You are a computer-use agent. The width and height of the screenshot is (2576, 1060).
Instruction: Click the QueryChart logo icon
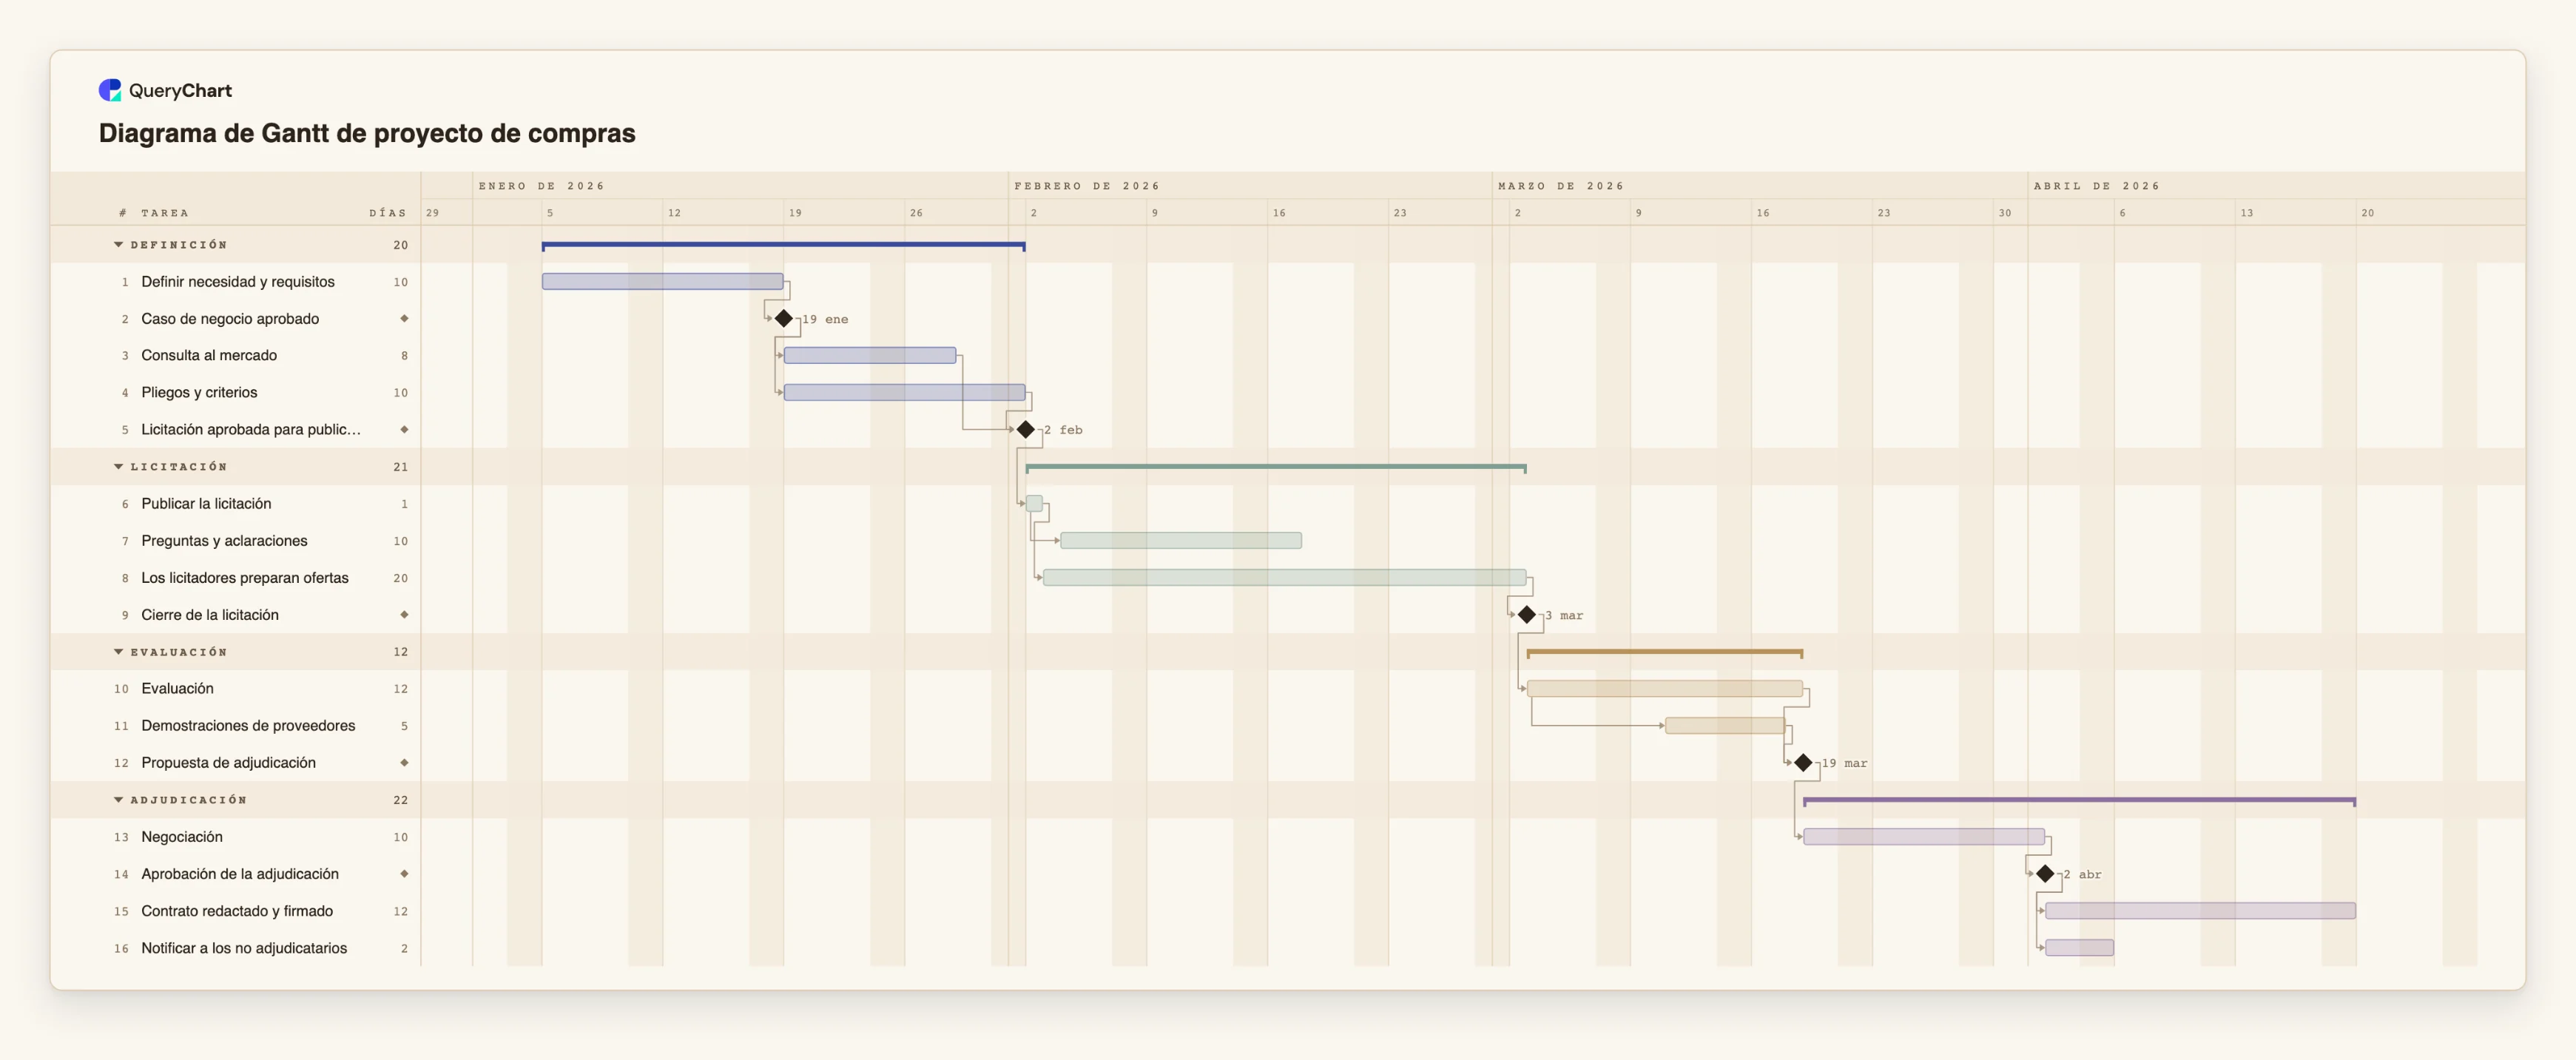pyautogui.click(x=110, y=90)
